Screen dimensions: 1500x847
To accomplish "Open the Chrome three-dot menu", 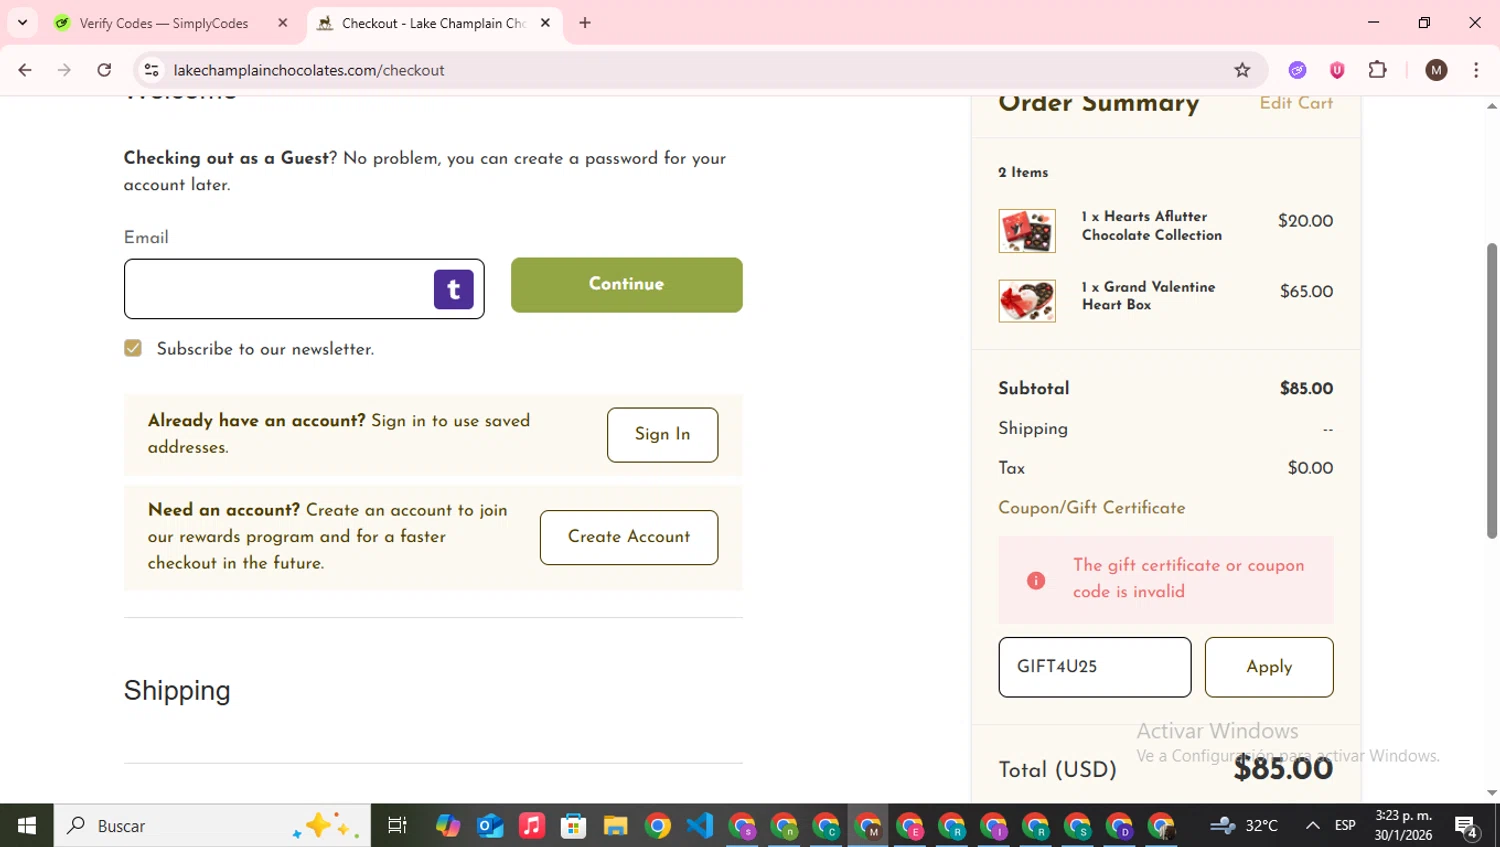I will coord(1476,70).
